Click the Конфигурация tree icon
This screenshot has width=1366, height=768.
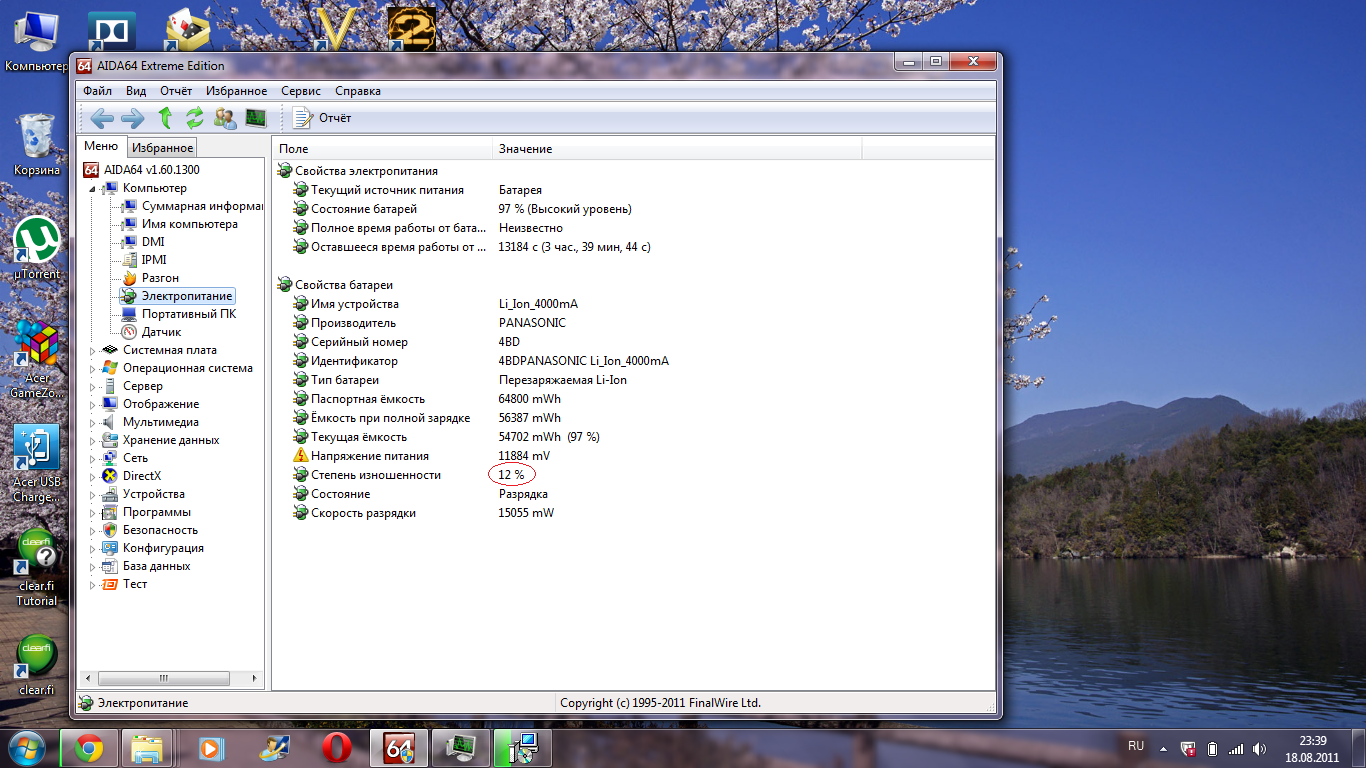tap(110, 548)
